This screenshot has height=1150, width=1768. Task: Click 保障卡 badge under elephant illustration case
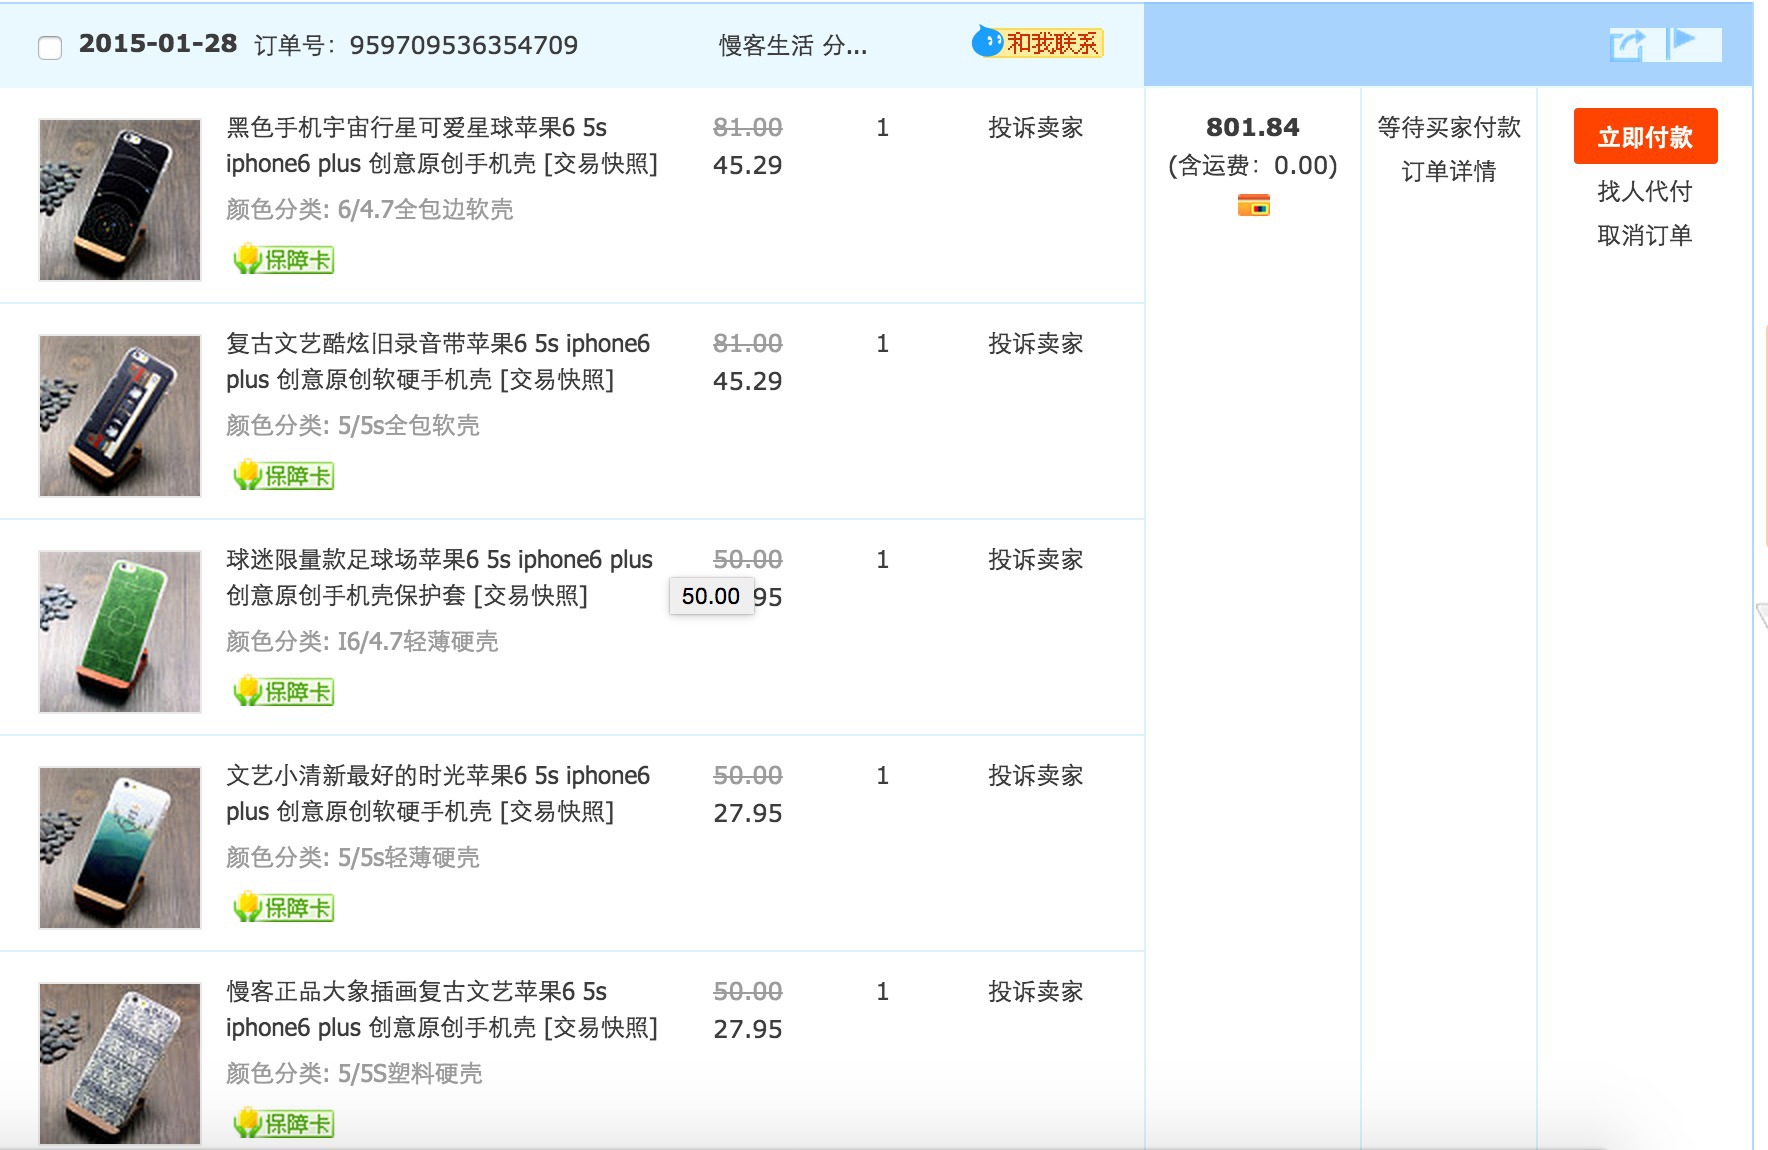[x=284, y=1124]
